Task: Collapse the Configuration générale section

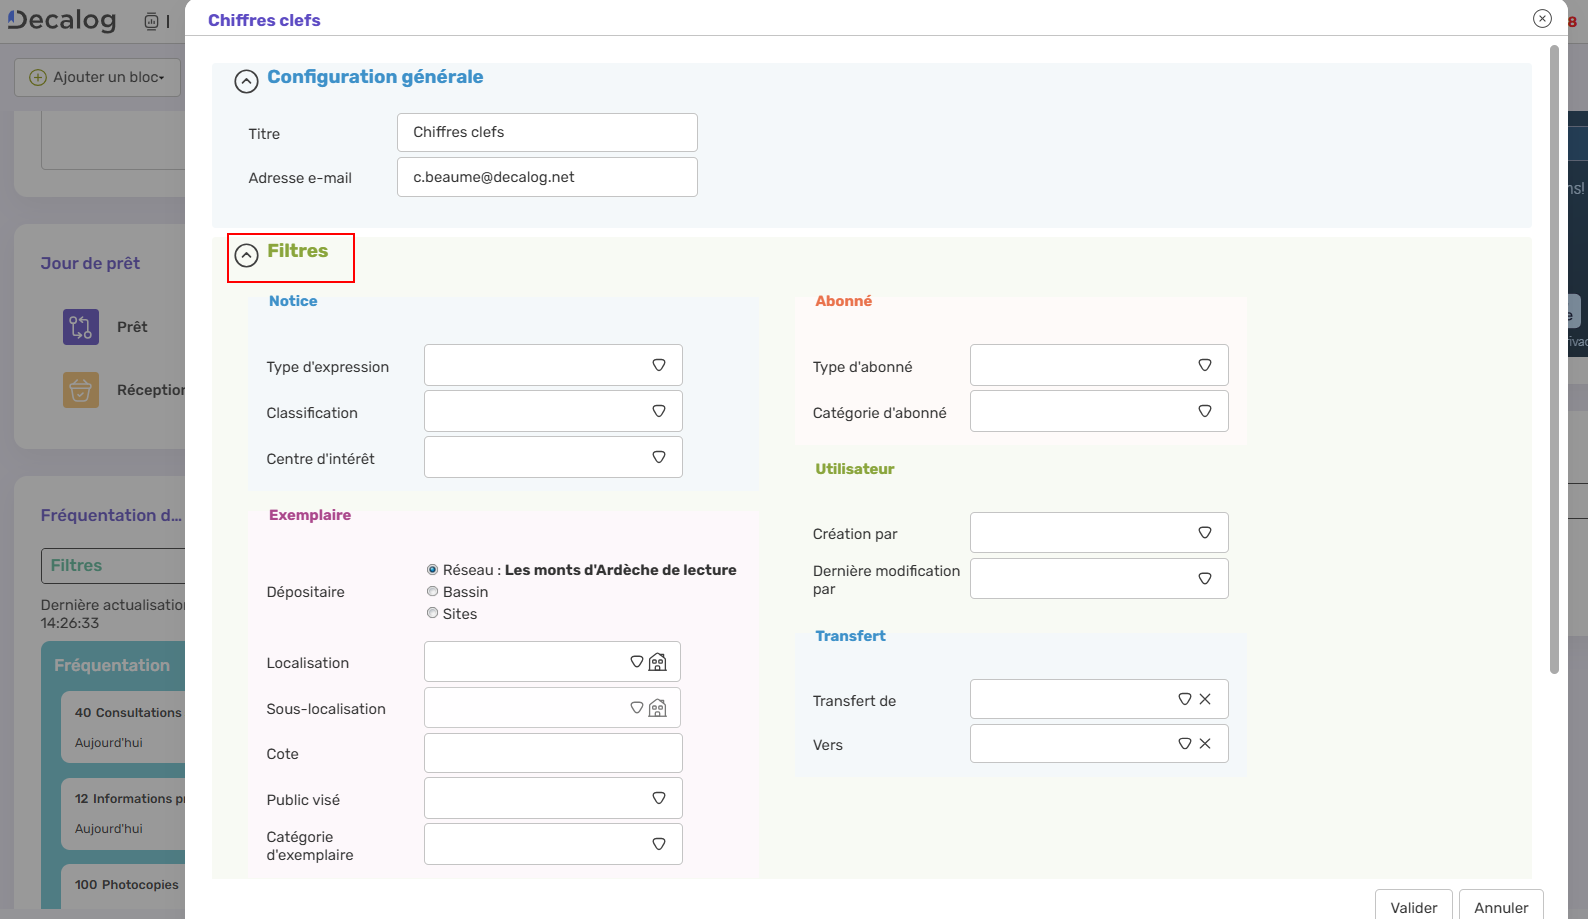Action: tap(246, 81)
